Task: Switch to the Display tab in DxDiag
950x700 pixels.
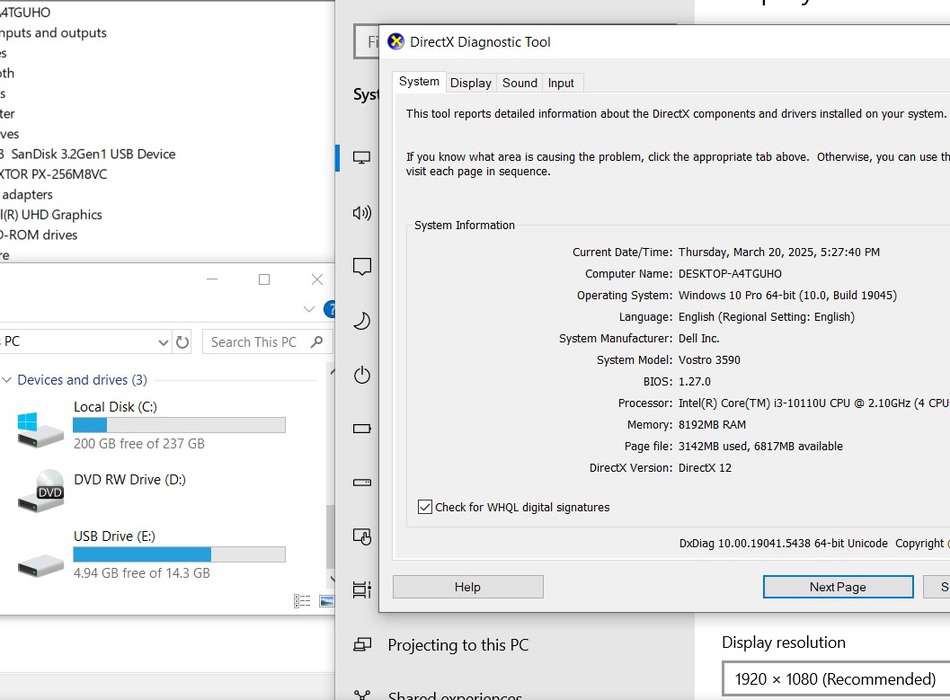Action: 470,83
